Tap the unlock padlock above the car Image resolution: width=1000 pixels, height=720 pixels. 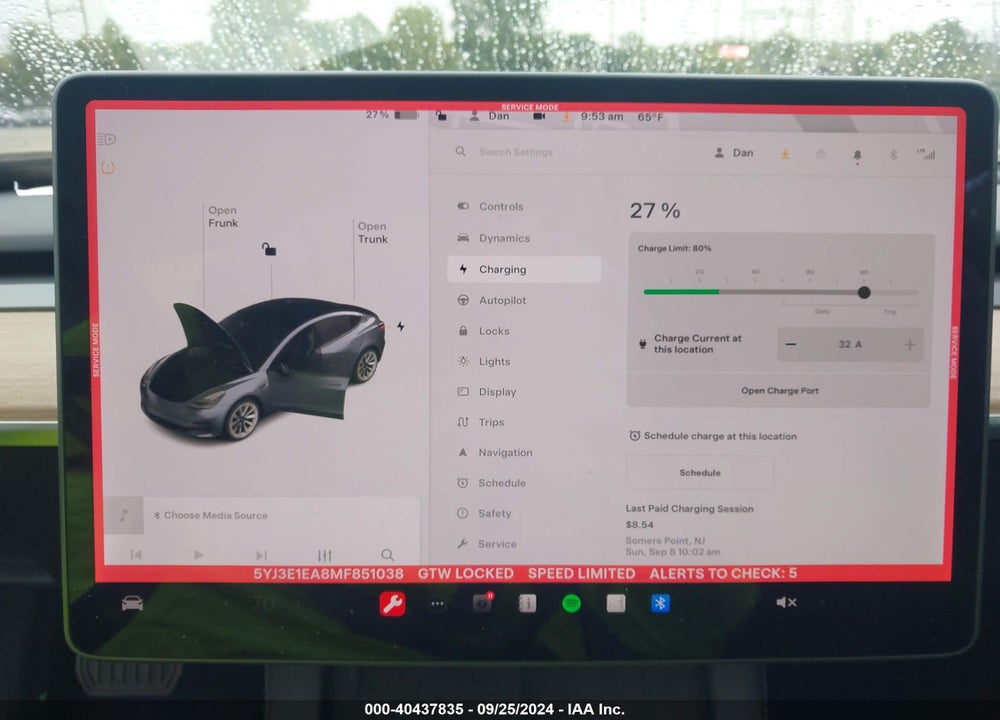pyautogui.click(x=269, y=249)
